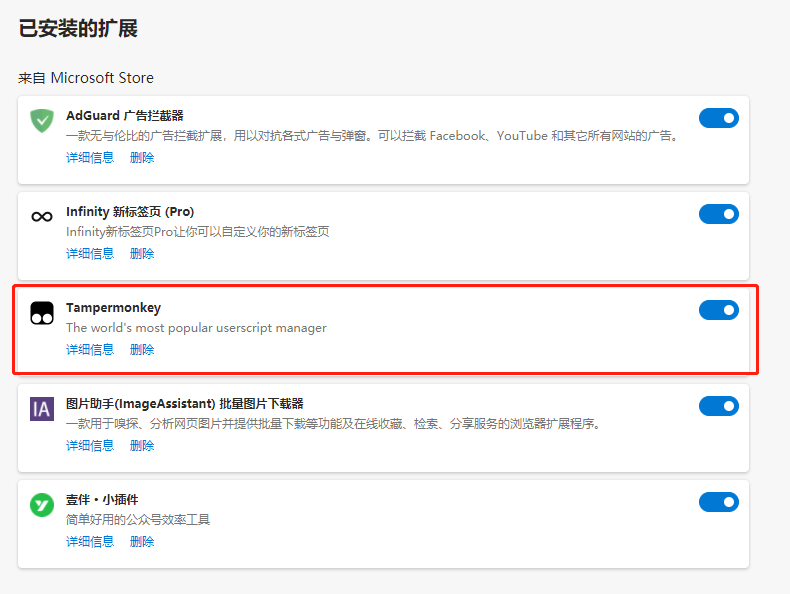Click the AdGuard green shield icon

point(42,121)
